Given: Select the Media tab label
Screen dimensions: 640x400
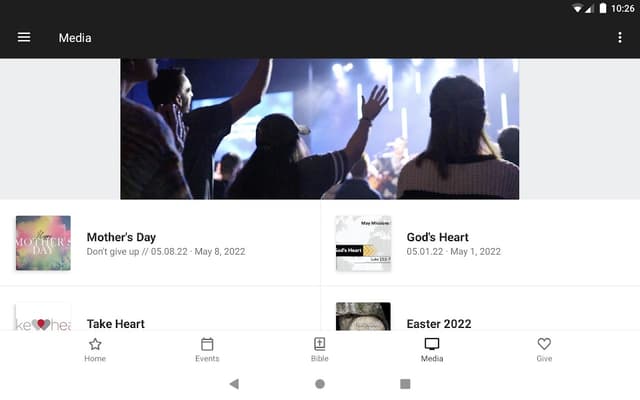Looking at the screenshot, I should coord(432,358).
